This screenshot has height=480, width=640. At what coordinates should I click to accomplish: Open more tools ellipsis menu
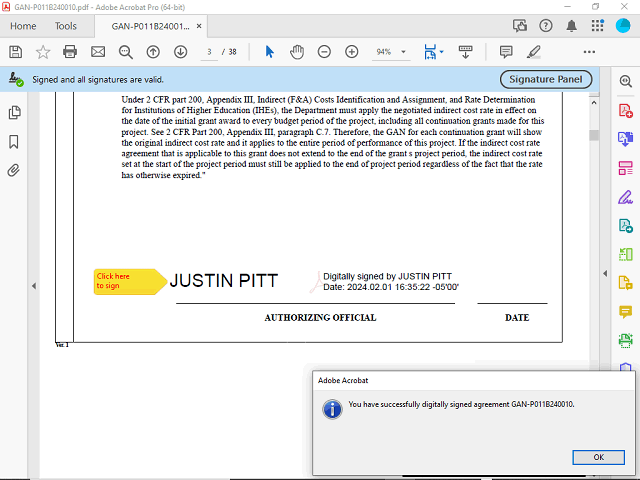click(x=589, y=52)
